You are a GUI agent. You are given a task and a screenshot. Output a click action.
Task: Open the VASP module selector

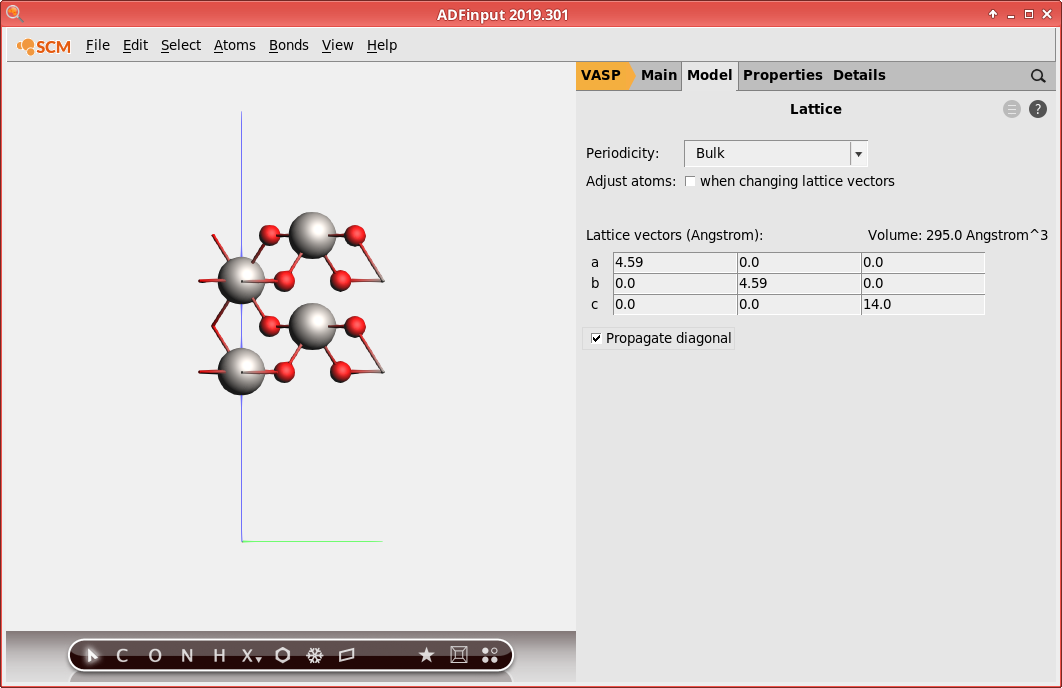pyautogui.click(x=604, y=75)
